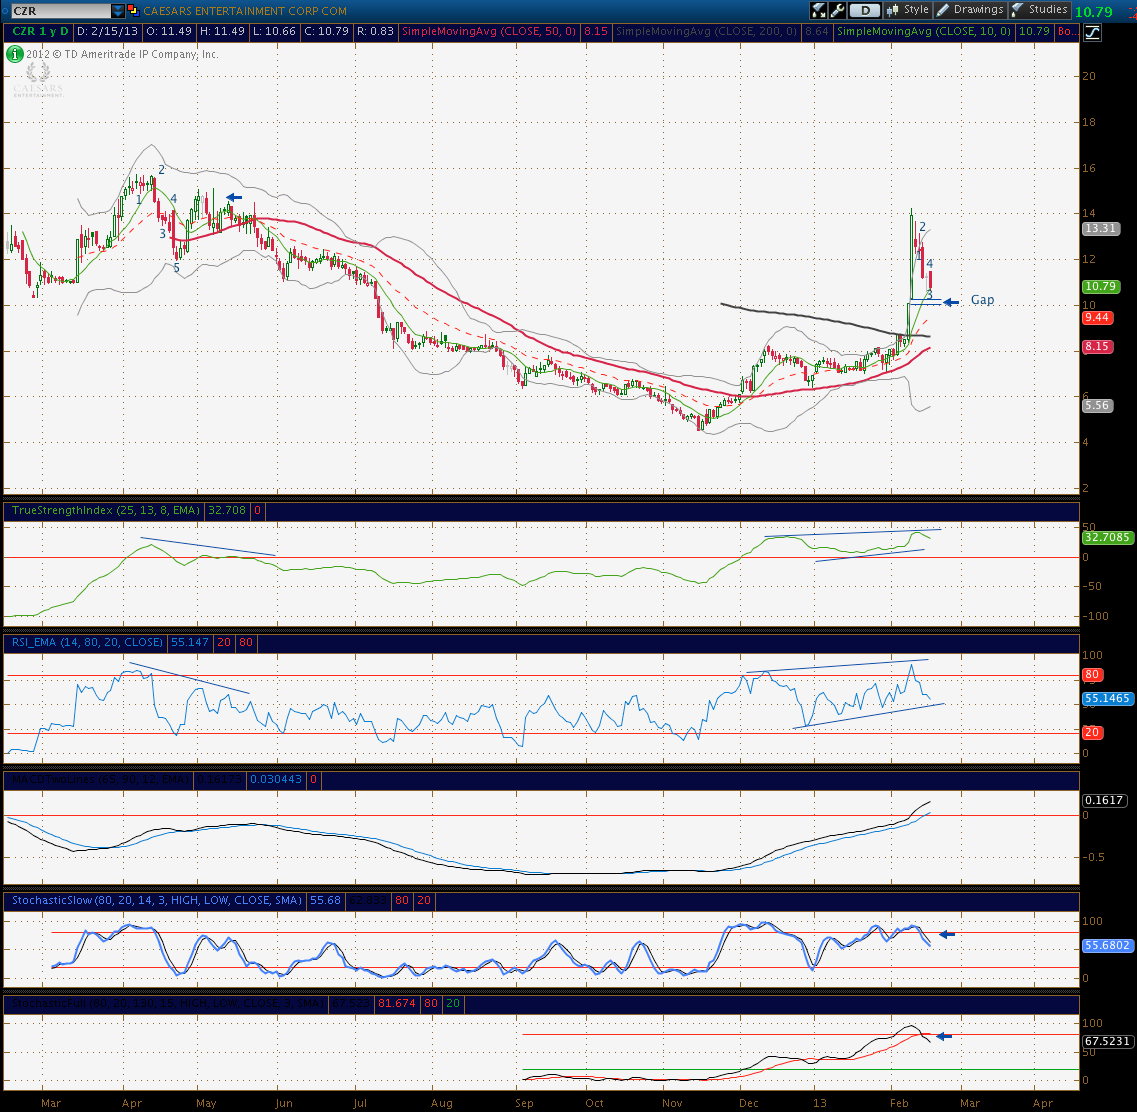Click SimpleMovingAvg (CLOSE, 50, 0) study label
The height and width of the screenshot is (1112, 1137).
(489, 31)
